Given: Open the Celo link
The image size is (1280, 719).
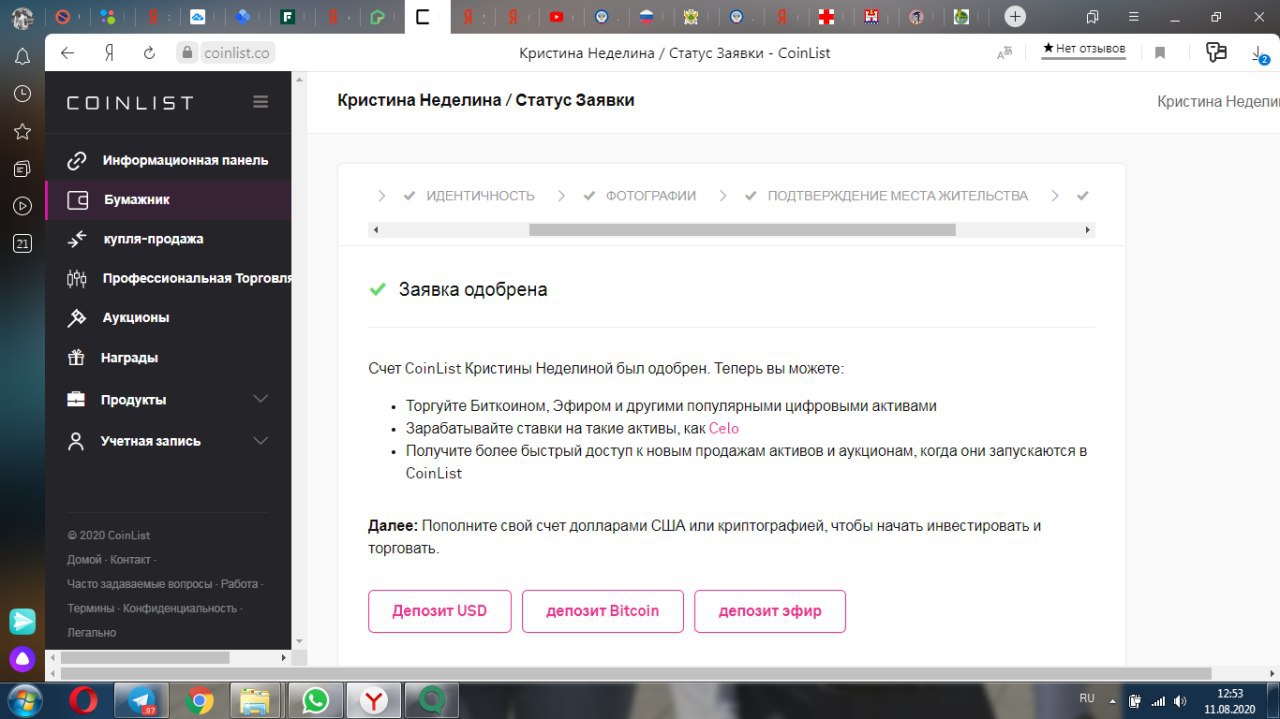Looking at the screenshot, I should point(724,428).
